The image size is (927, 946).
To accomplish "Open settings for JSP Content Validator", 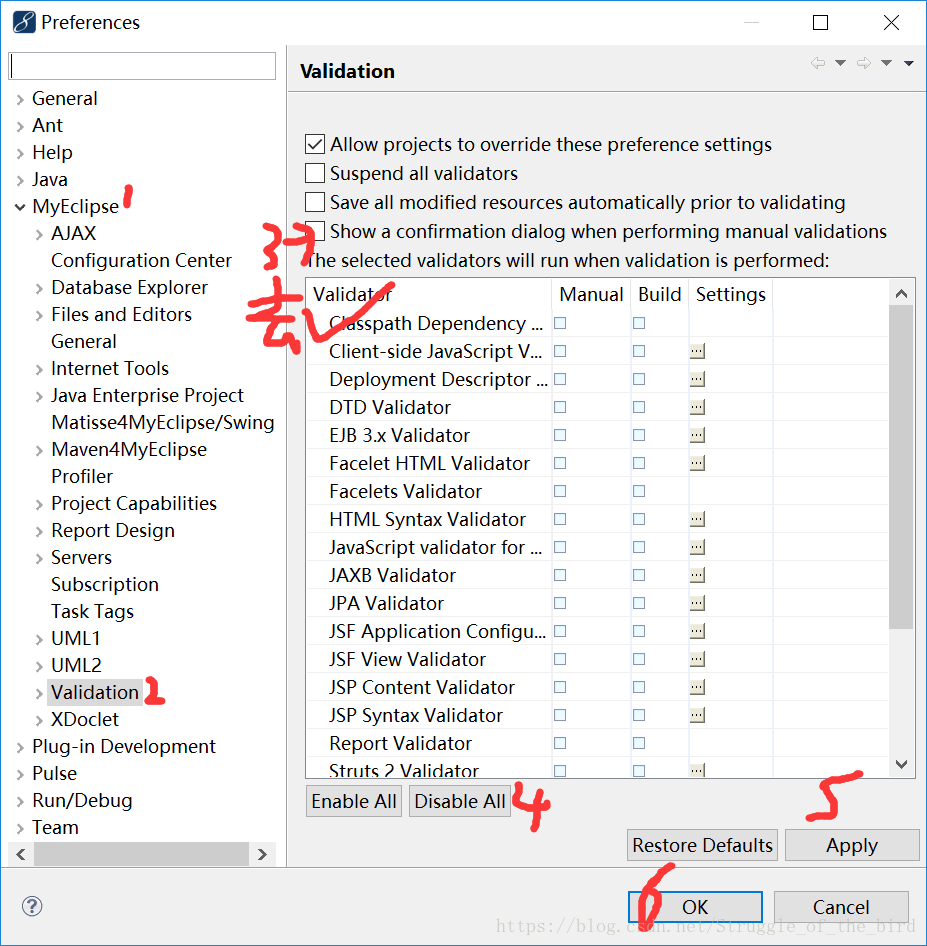I will 697,687.
